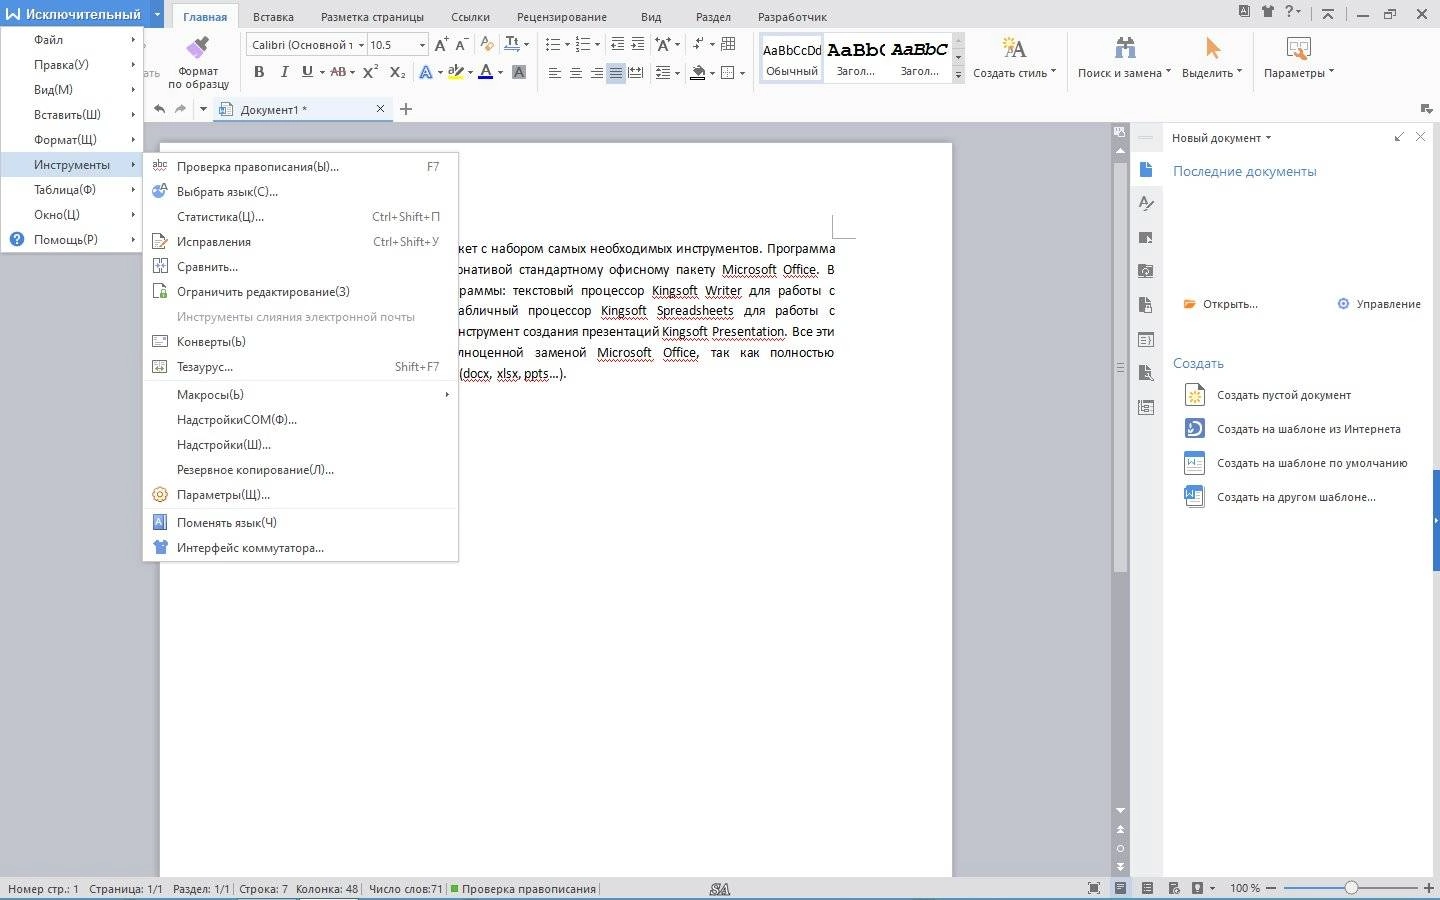Toggle Проверка правописания in status bar
This screenshot has width=1440, height=900.
[x=523, y=888]
